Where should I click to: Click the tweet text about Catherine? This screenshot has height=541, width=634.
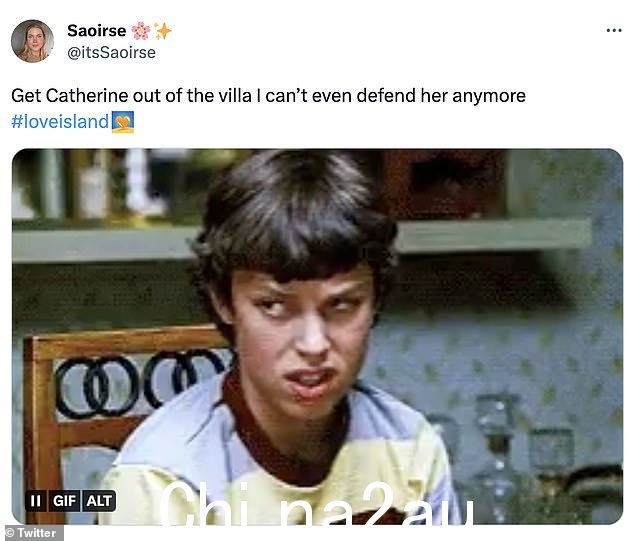(x=268, y=96)
